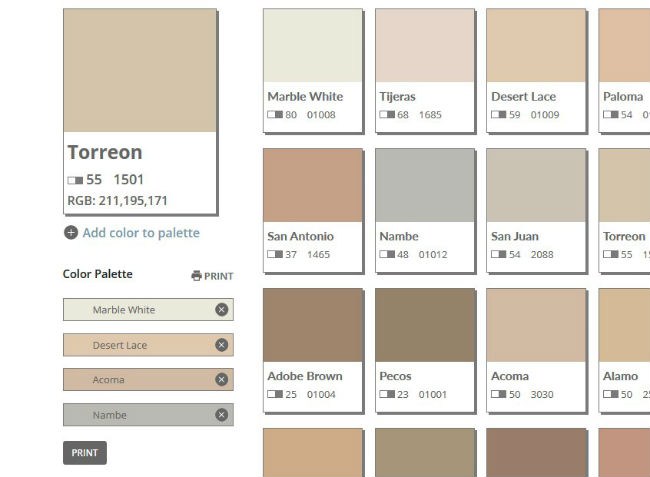This screenshot has width=650, height=477.
Task: Click the LRV icon under the Alamo card
Action: [611, 394]
